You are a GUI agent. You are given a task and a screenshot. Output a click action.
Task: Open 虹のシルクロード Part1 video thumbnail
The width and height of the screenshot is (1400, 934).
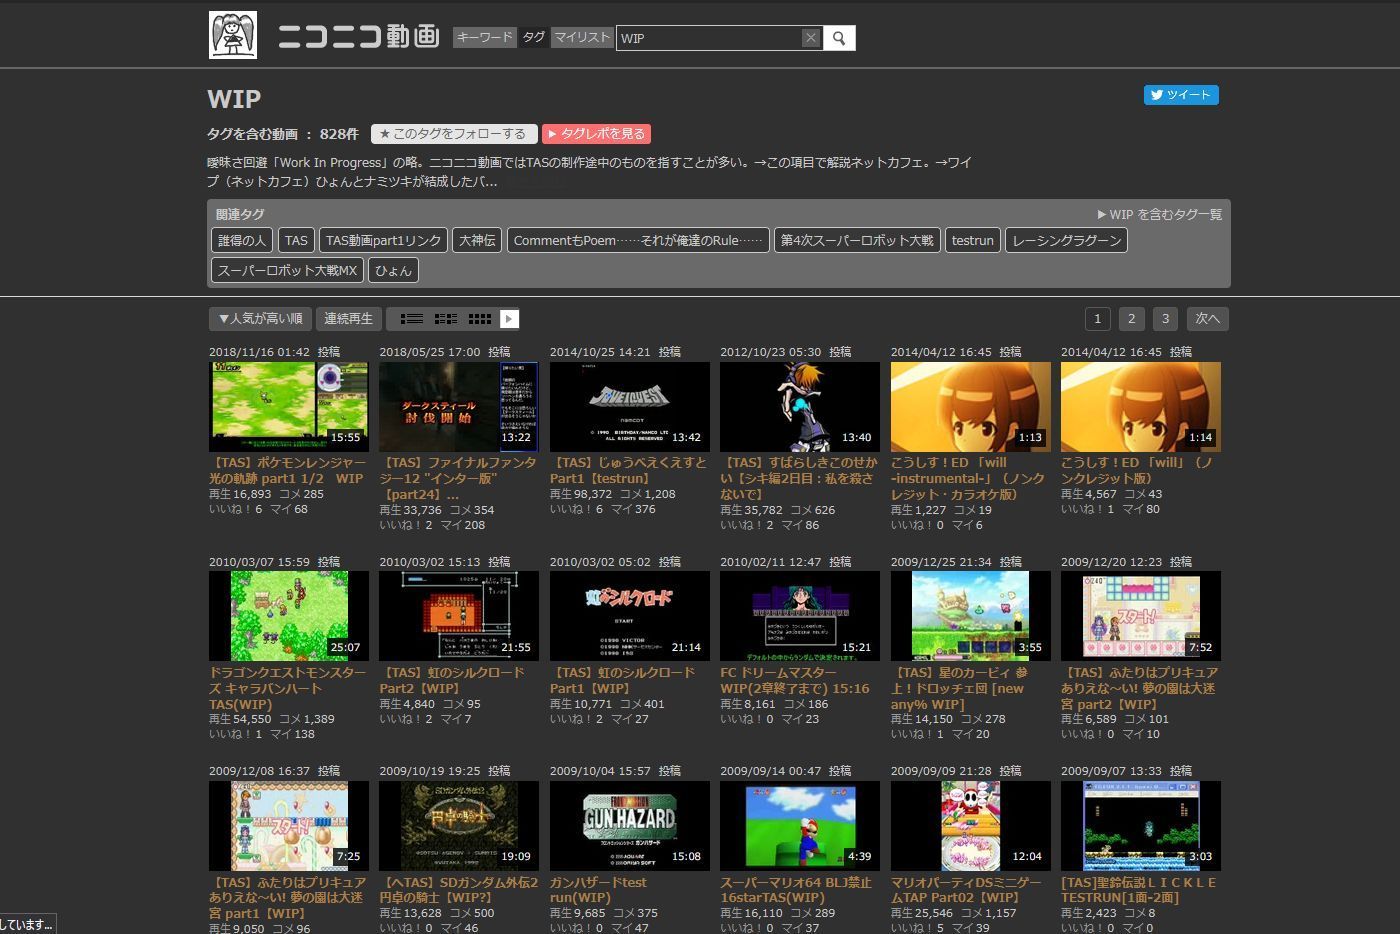(x=630, y=616)
